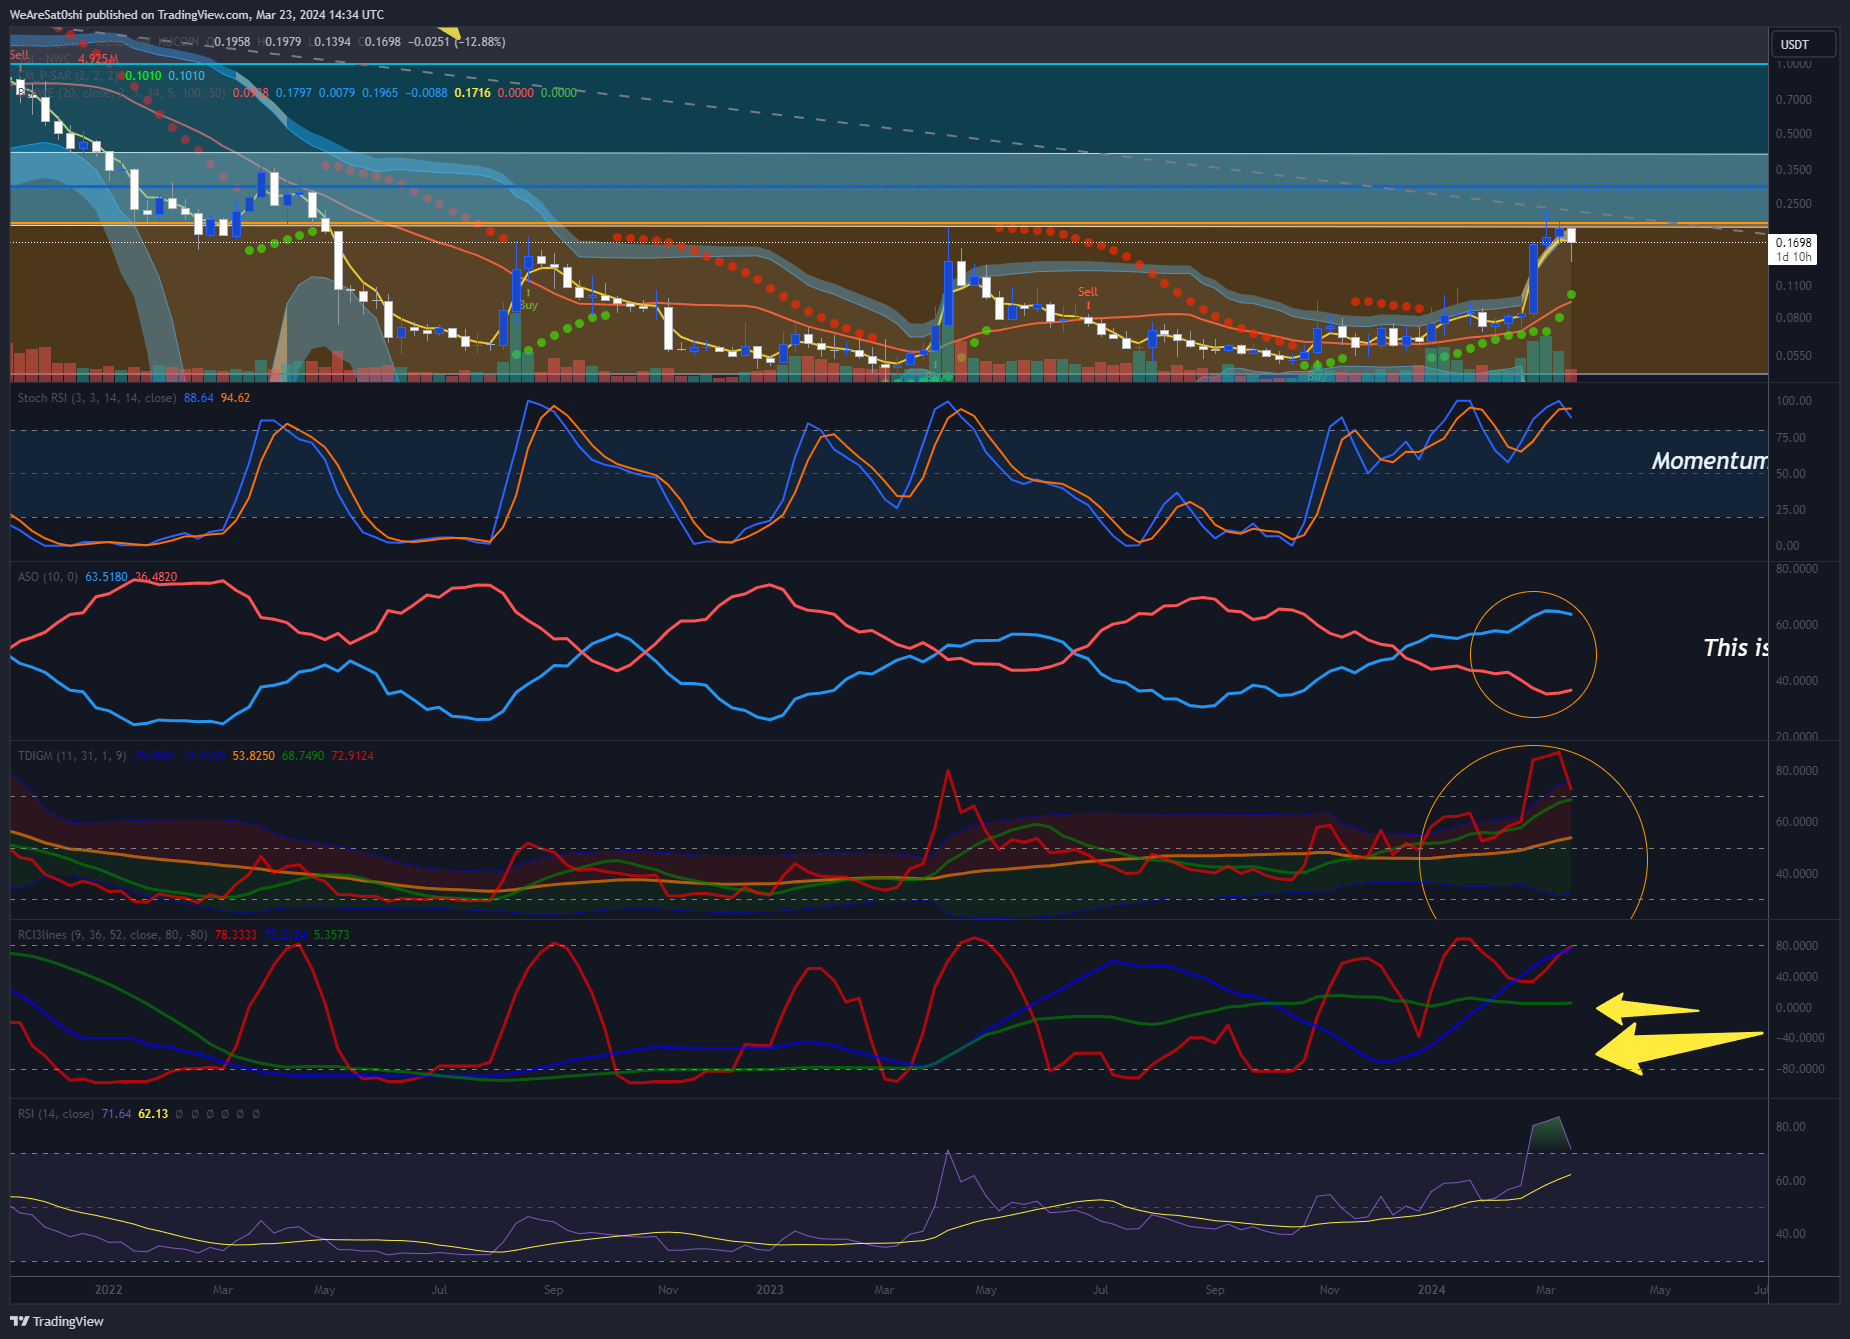Select the RCI3lines indicator legend
This screenshot has height=1339, width=1850.
point(112,935)
